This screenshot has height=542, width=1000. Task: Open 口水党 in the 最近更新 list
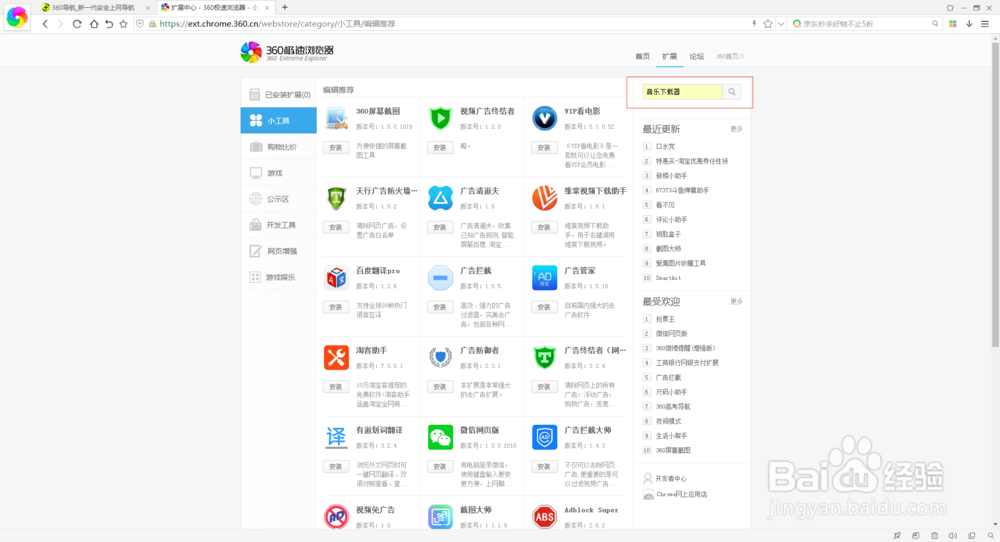click(665, 147)
